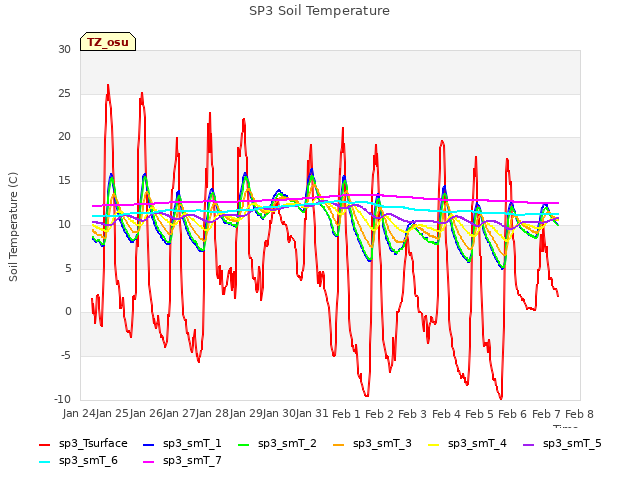The height and width of the screenshot is (480, 640).
Task: Click the 5 y-axis tick label
Action: coord(68,269)
